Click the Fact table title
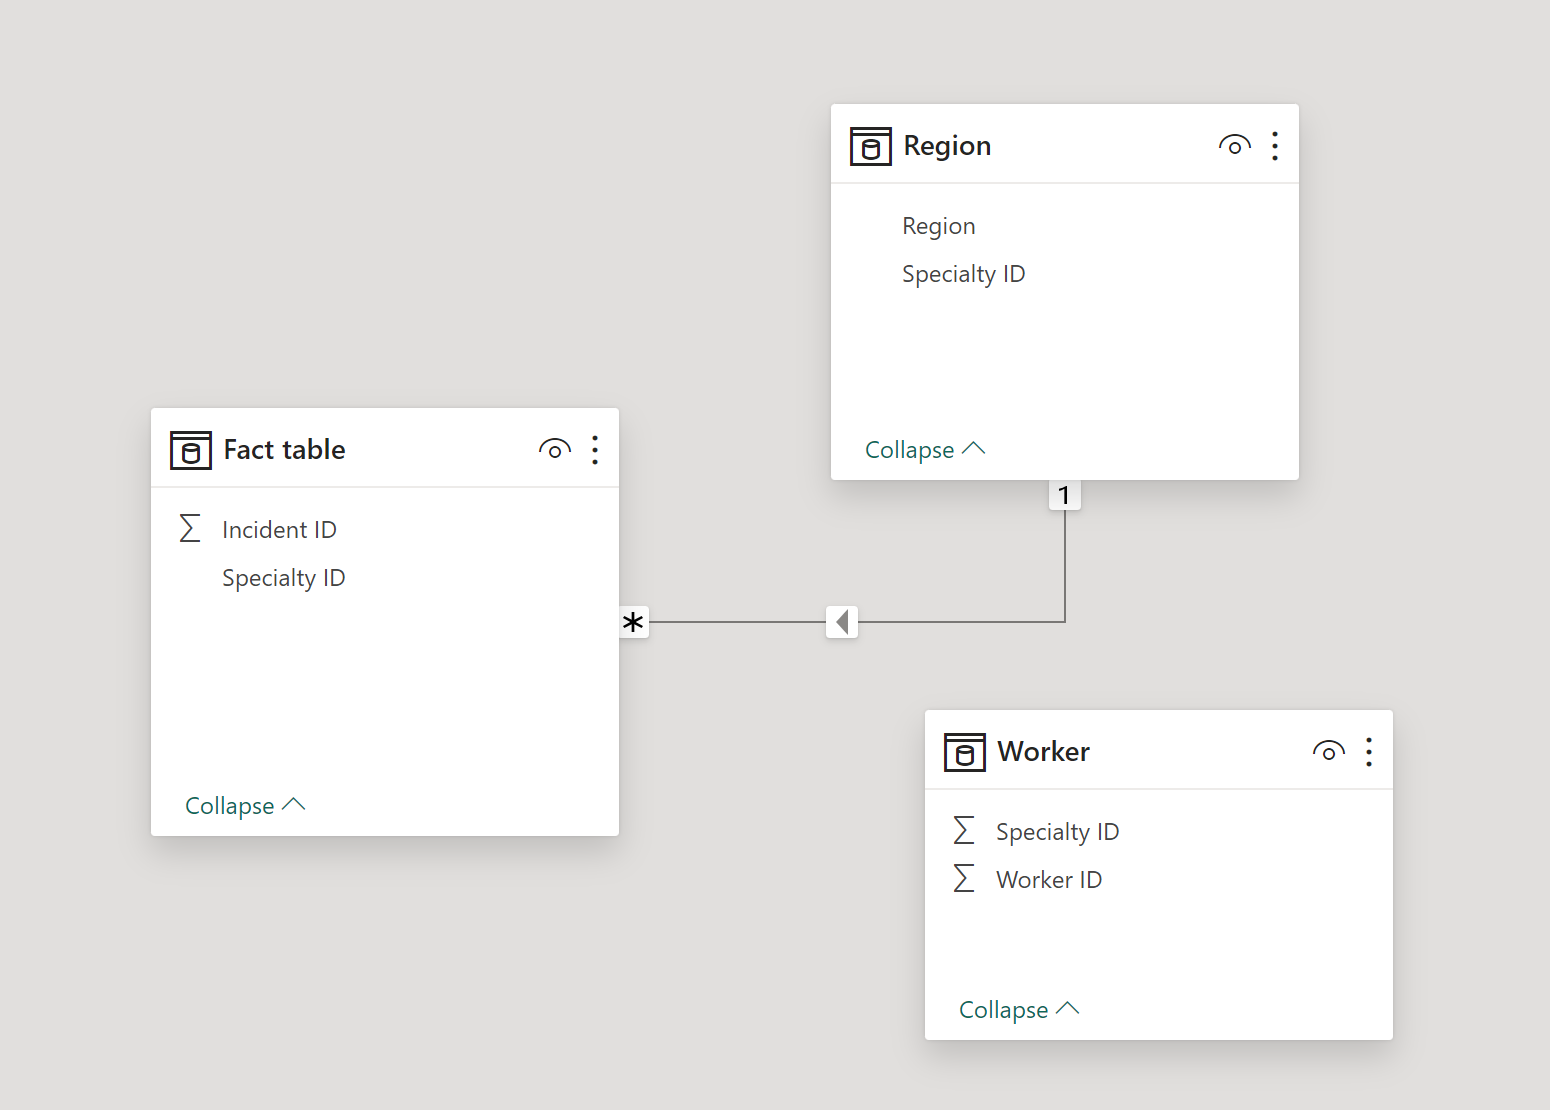Image resolution: width=1550 pixels, height=1110 pixels. click(284, 450)
